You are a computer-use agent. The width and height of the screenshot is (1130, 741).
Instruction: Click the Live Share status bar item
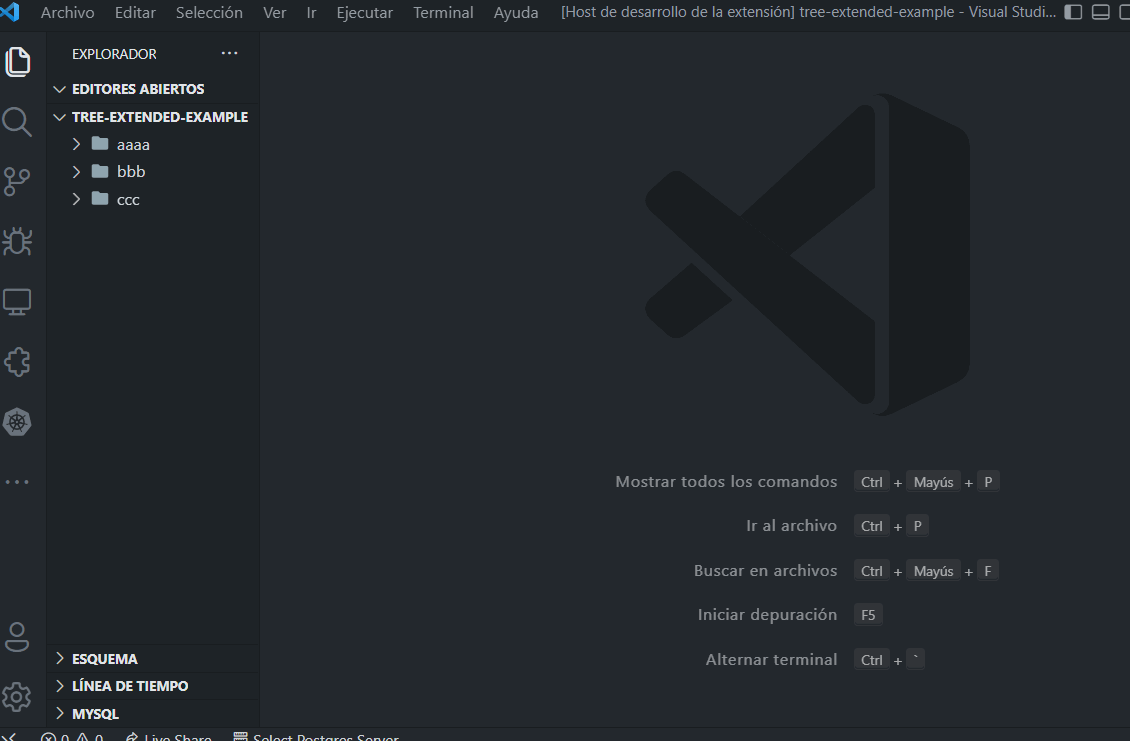[169, 737]
